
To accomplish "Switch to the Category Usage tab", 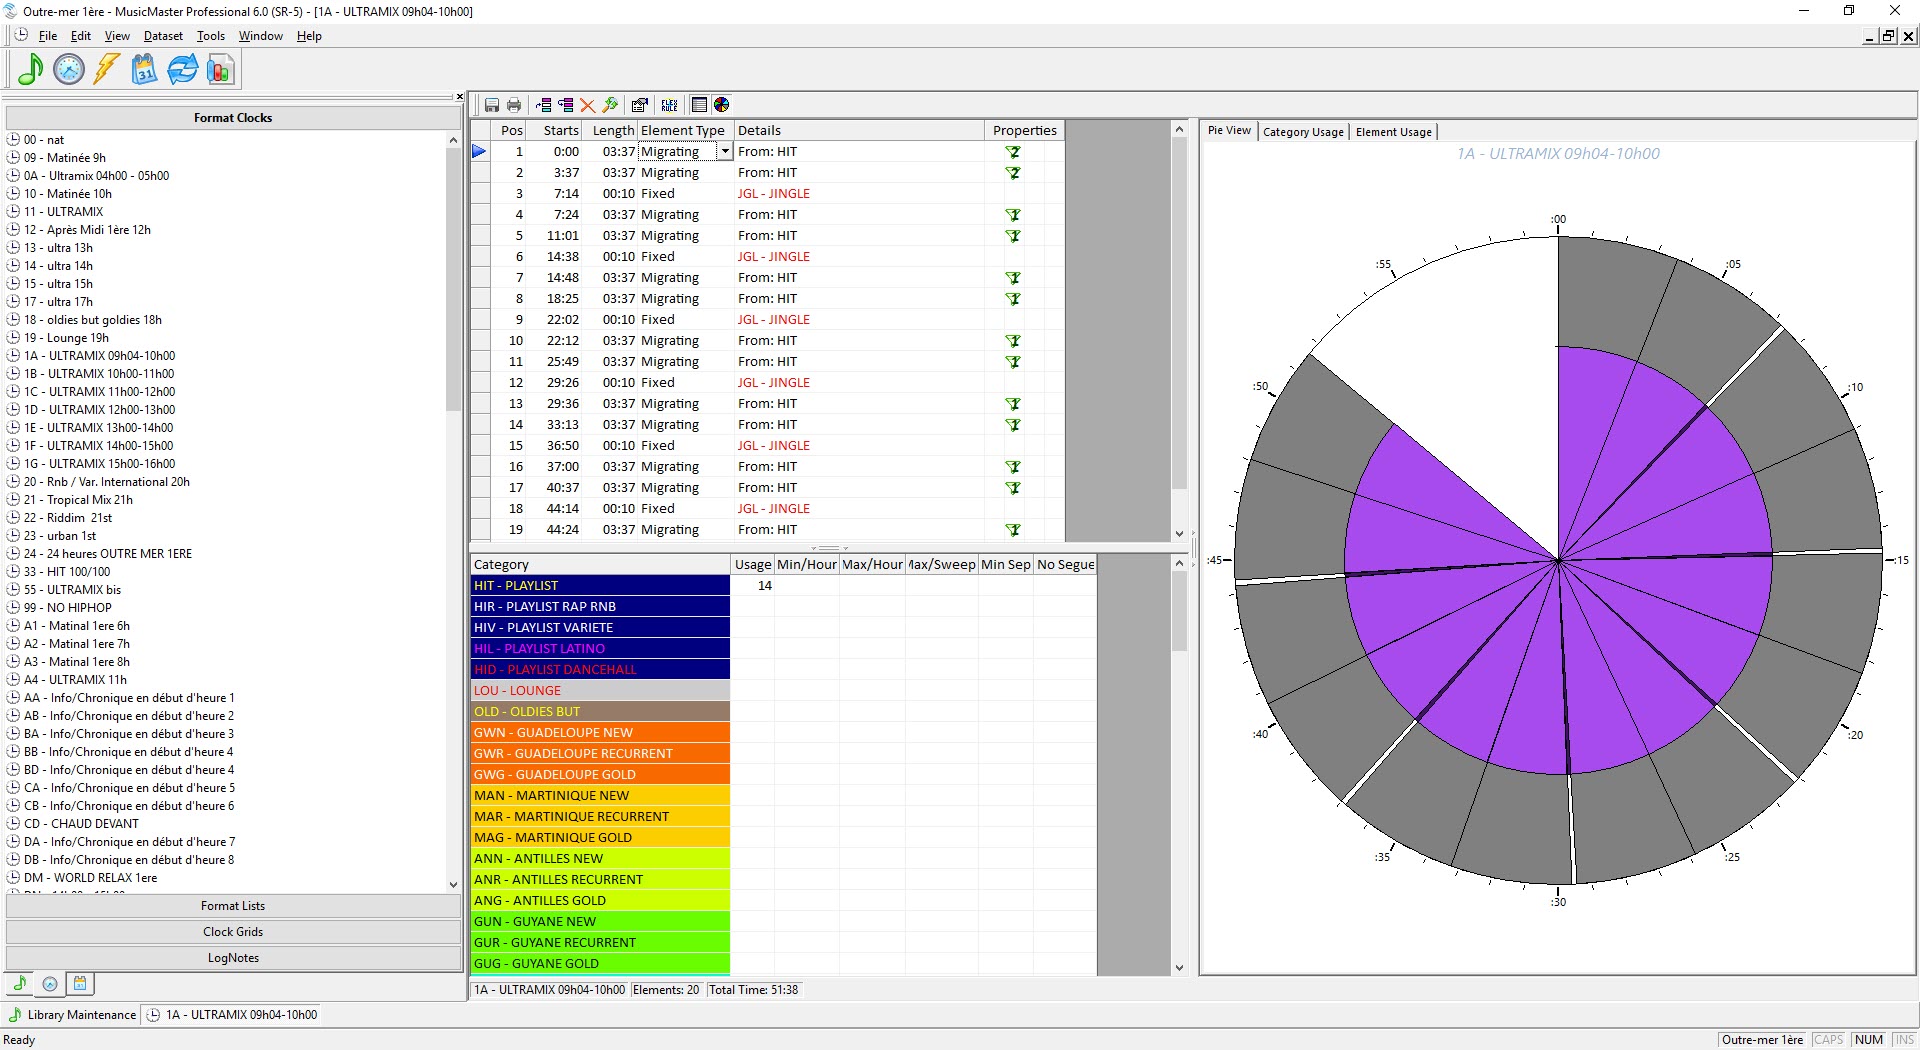I will 1303,132.
